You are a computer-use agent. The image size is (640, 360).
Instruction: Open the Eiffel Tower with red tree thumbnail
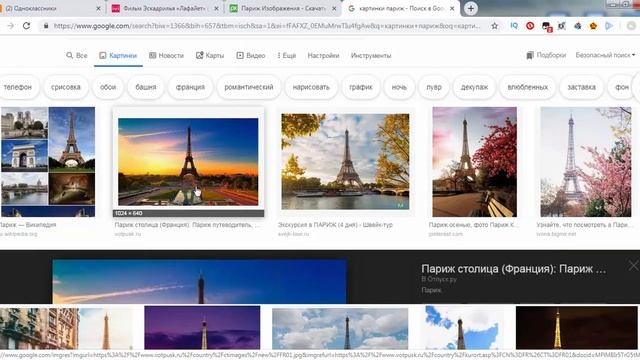(475, 162)
